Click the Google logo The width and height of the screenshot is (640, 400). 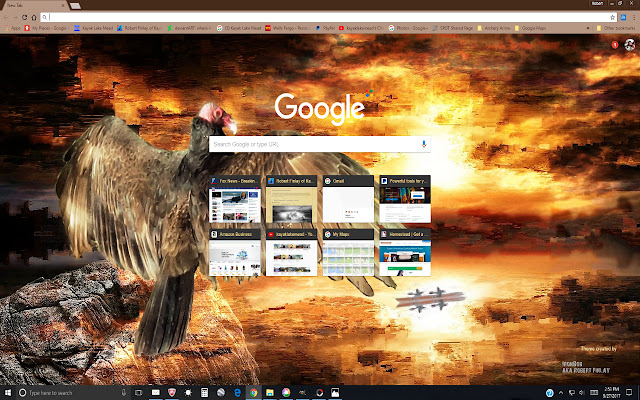(x=319, y=107)
